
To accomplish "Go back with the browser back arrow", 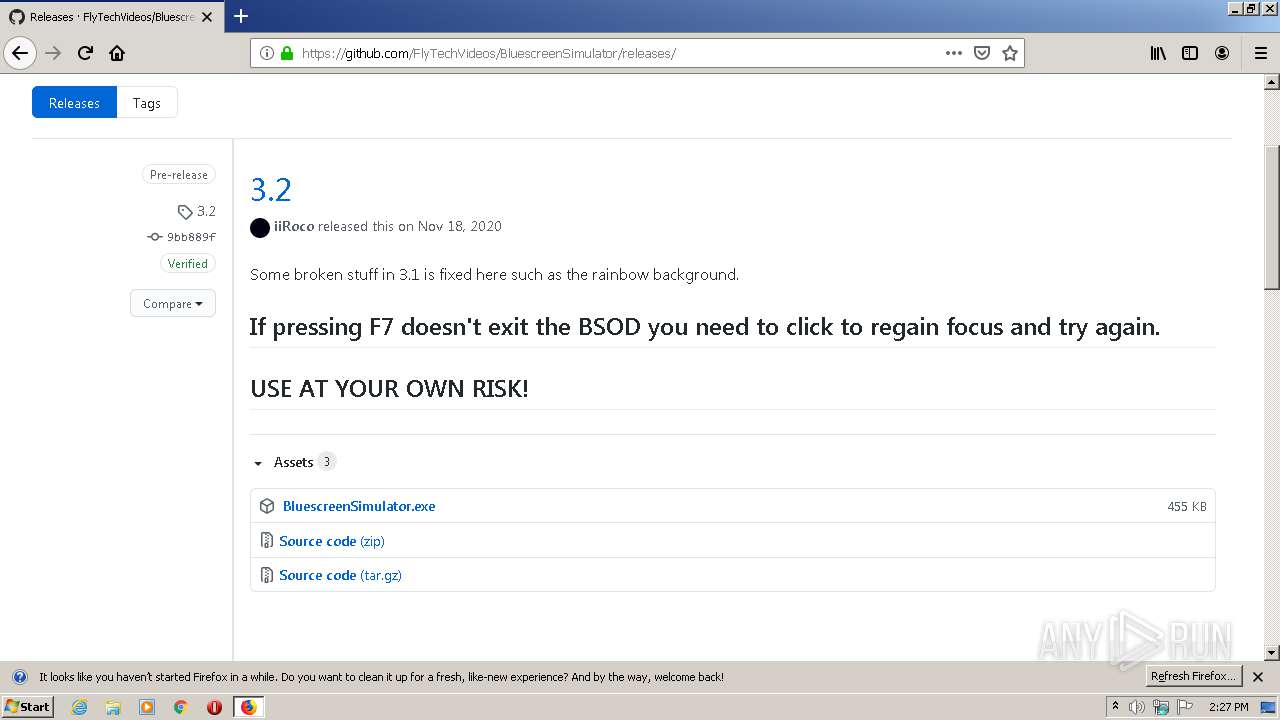I will 20,53.
